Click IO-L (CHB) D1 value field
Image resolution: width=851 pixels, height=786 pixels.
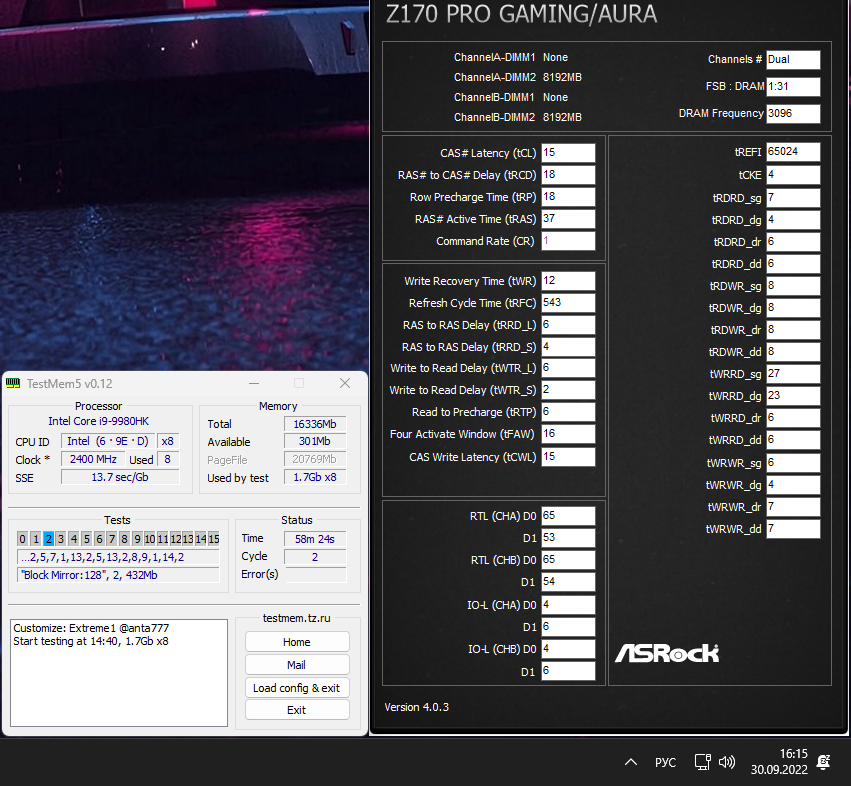pyautogui.click(x=568, y=671)
